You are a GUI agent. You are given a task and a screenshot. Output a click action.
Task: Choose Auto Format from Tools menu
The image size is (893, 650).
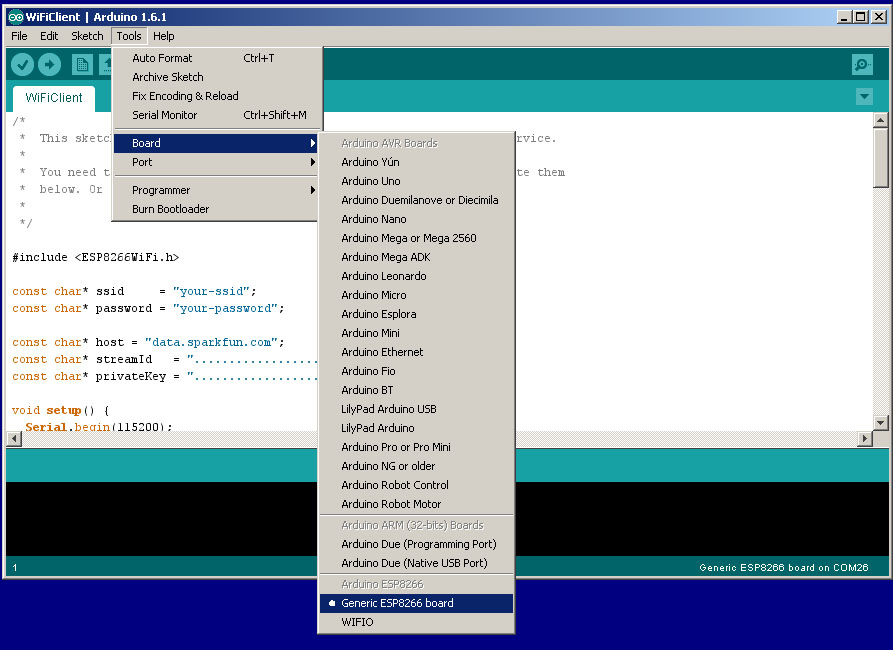coord(218,58)
